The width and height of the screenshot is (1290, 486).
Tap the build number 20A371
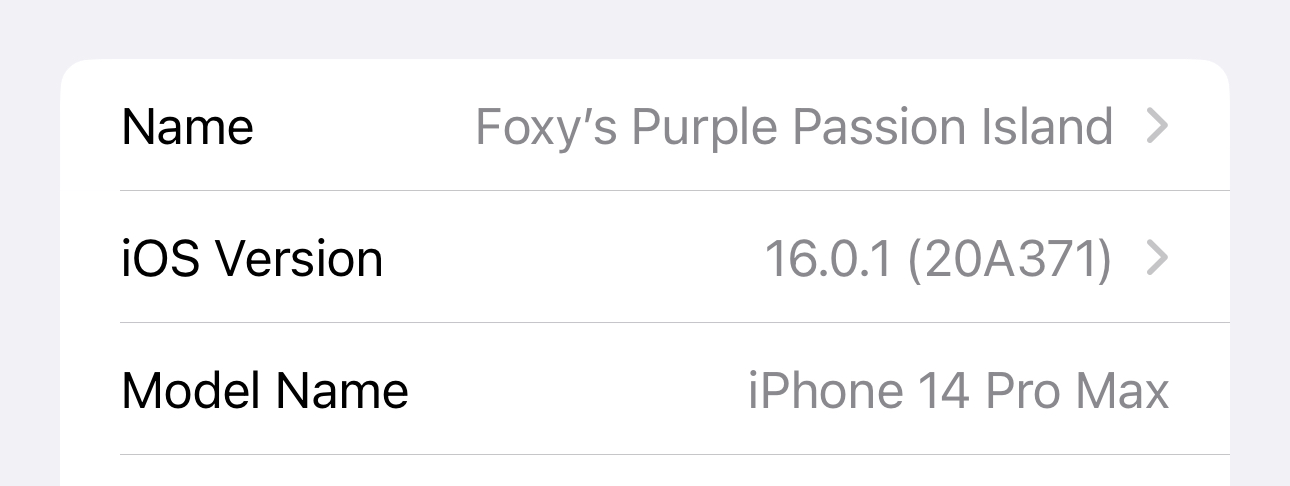[1009, 260]
